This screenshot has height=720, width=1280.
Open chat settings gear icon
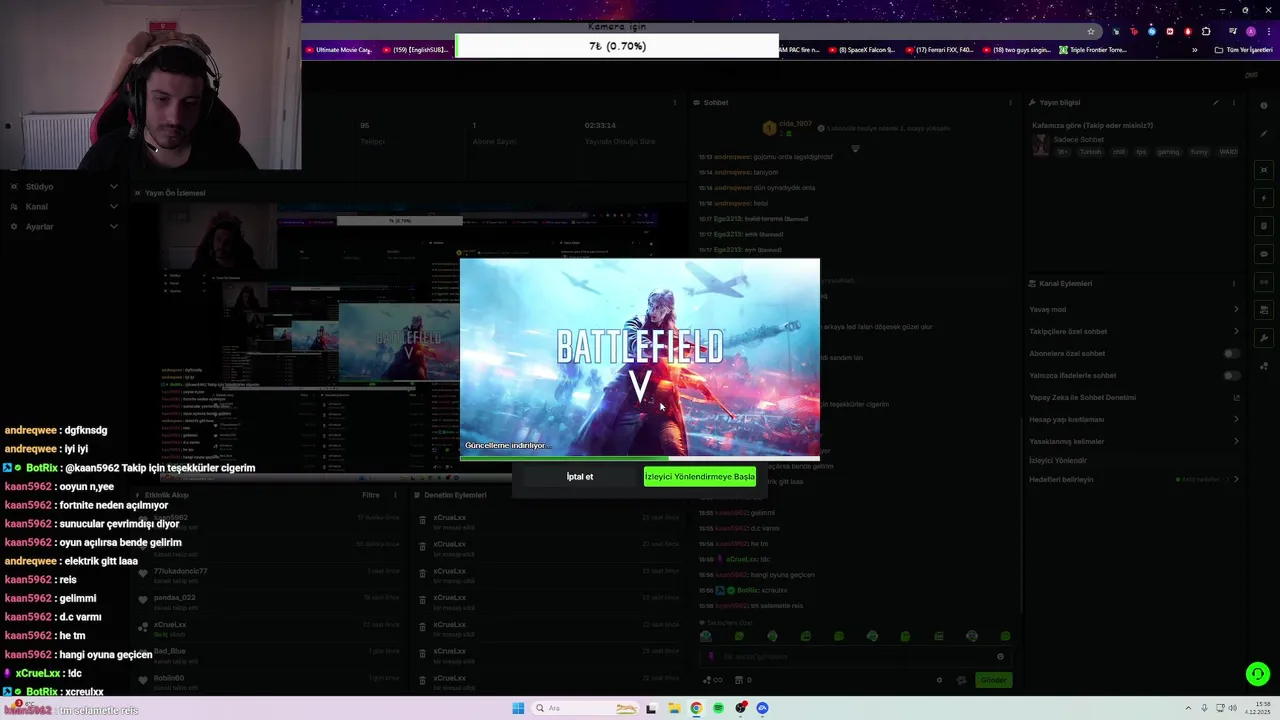[939, 680]
